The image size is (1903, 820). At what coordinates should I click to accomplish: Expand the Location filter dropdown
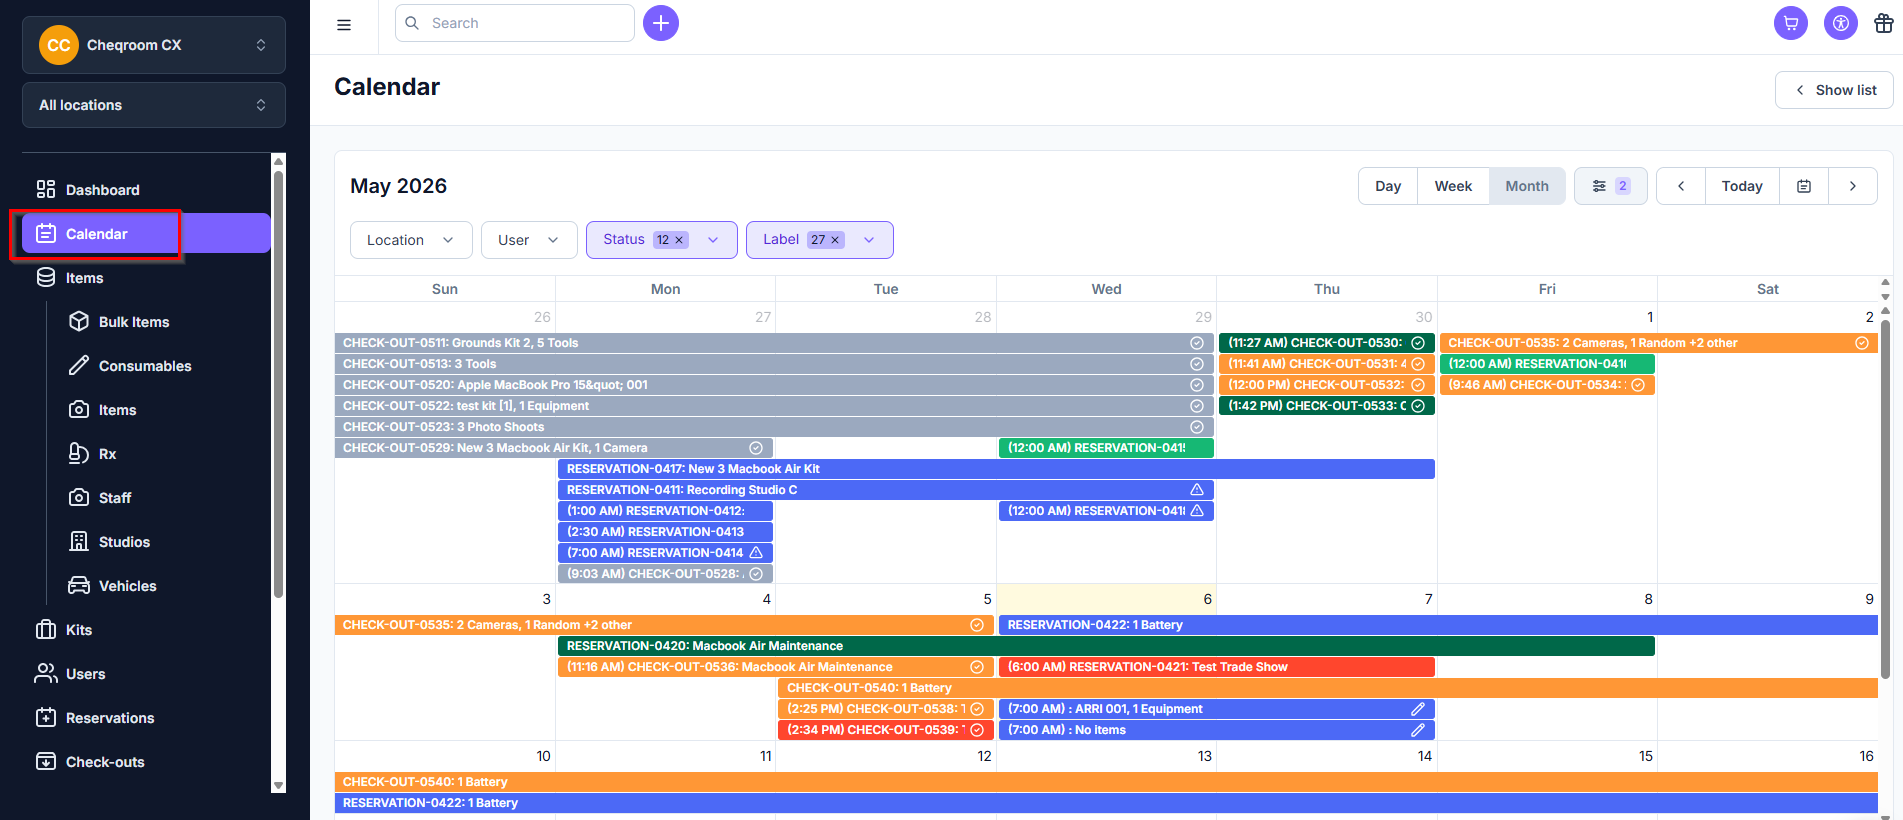411,240
